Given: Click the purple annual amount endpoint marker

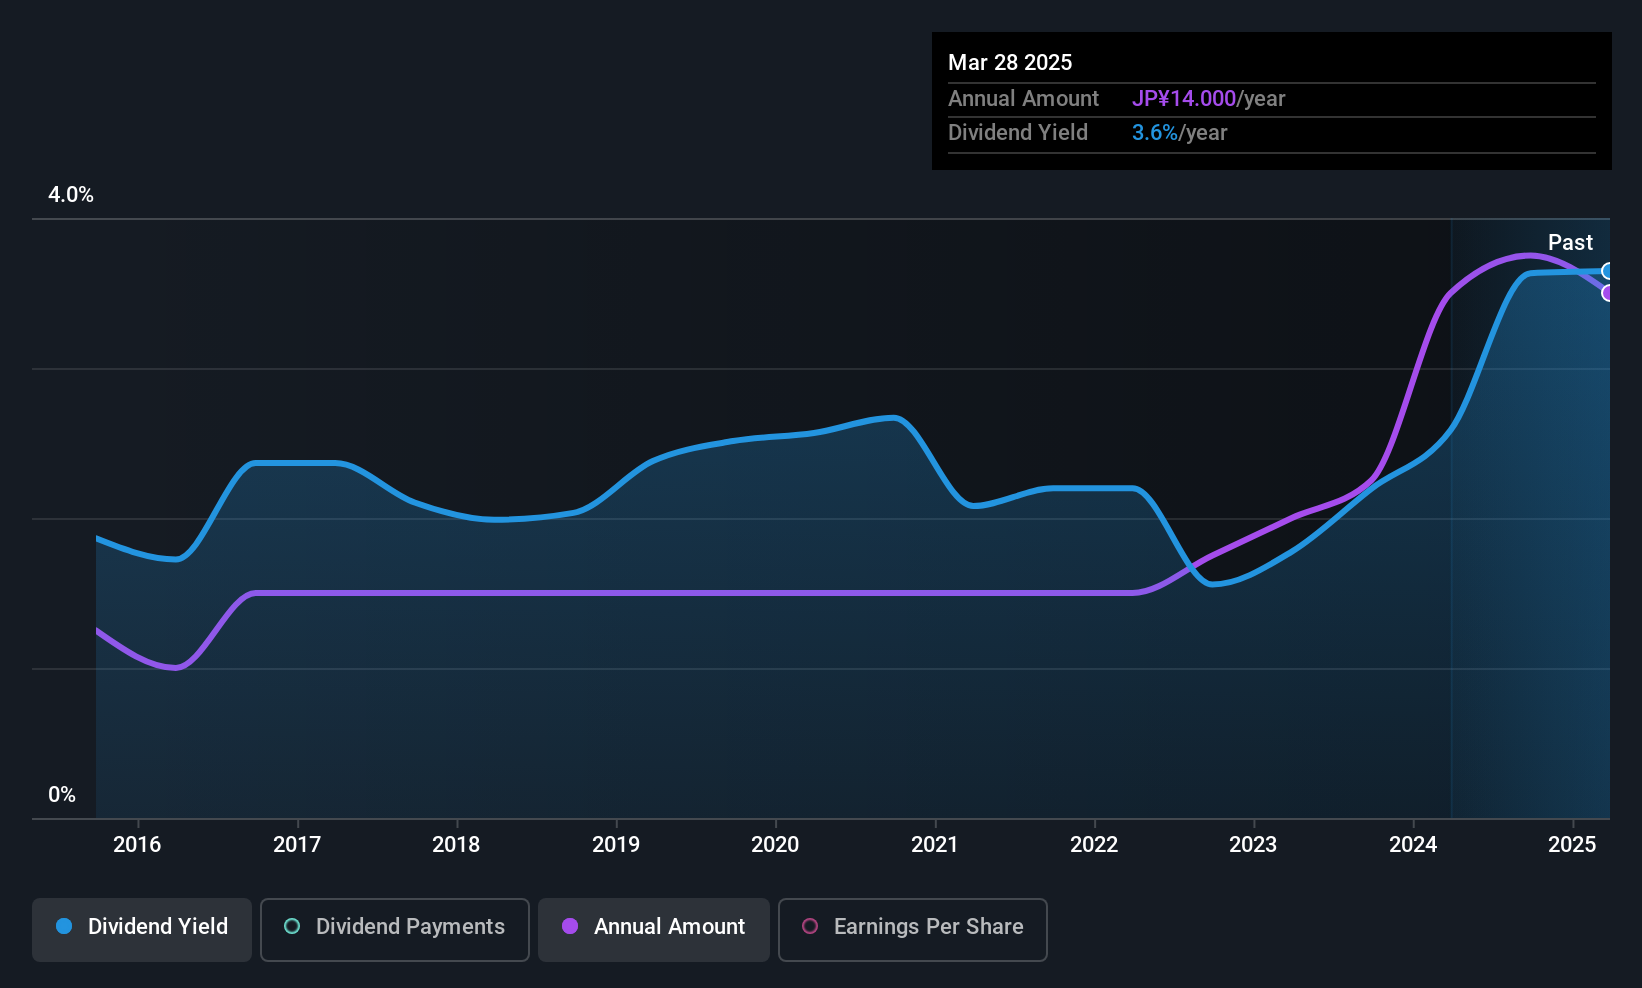Looking at the screenshot, I should click(1607, 293).
